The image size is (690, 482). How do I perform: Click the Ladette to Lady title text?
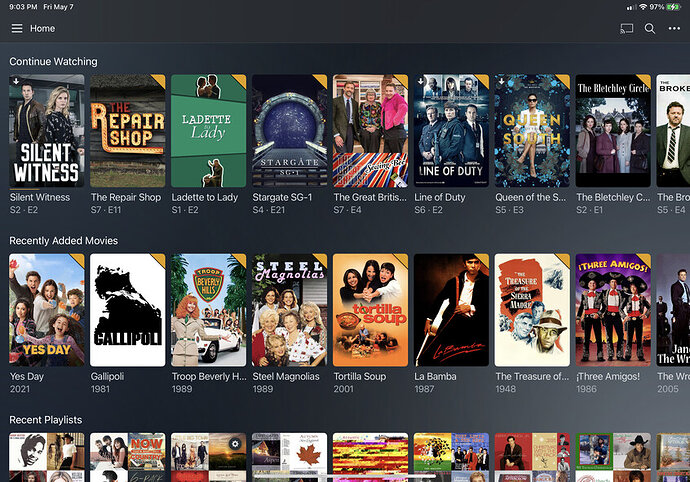205,197
